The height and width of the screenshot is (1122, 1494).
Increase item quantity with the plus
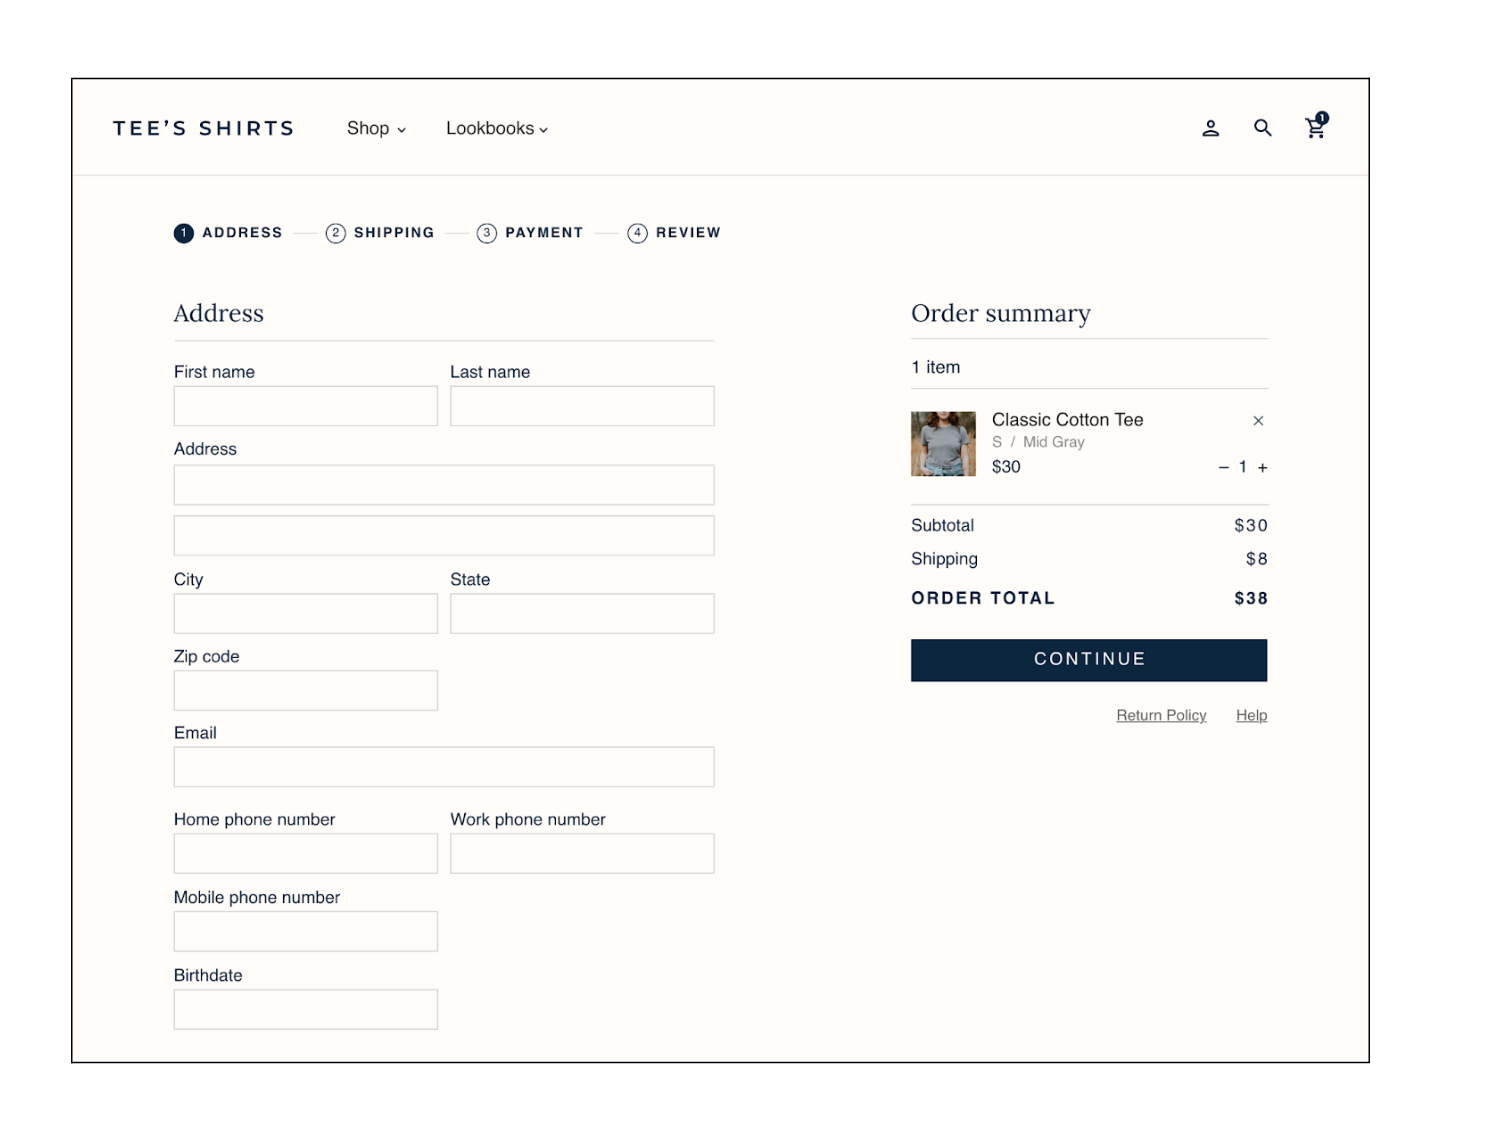[1262, 467]
